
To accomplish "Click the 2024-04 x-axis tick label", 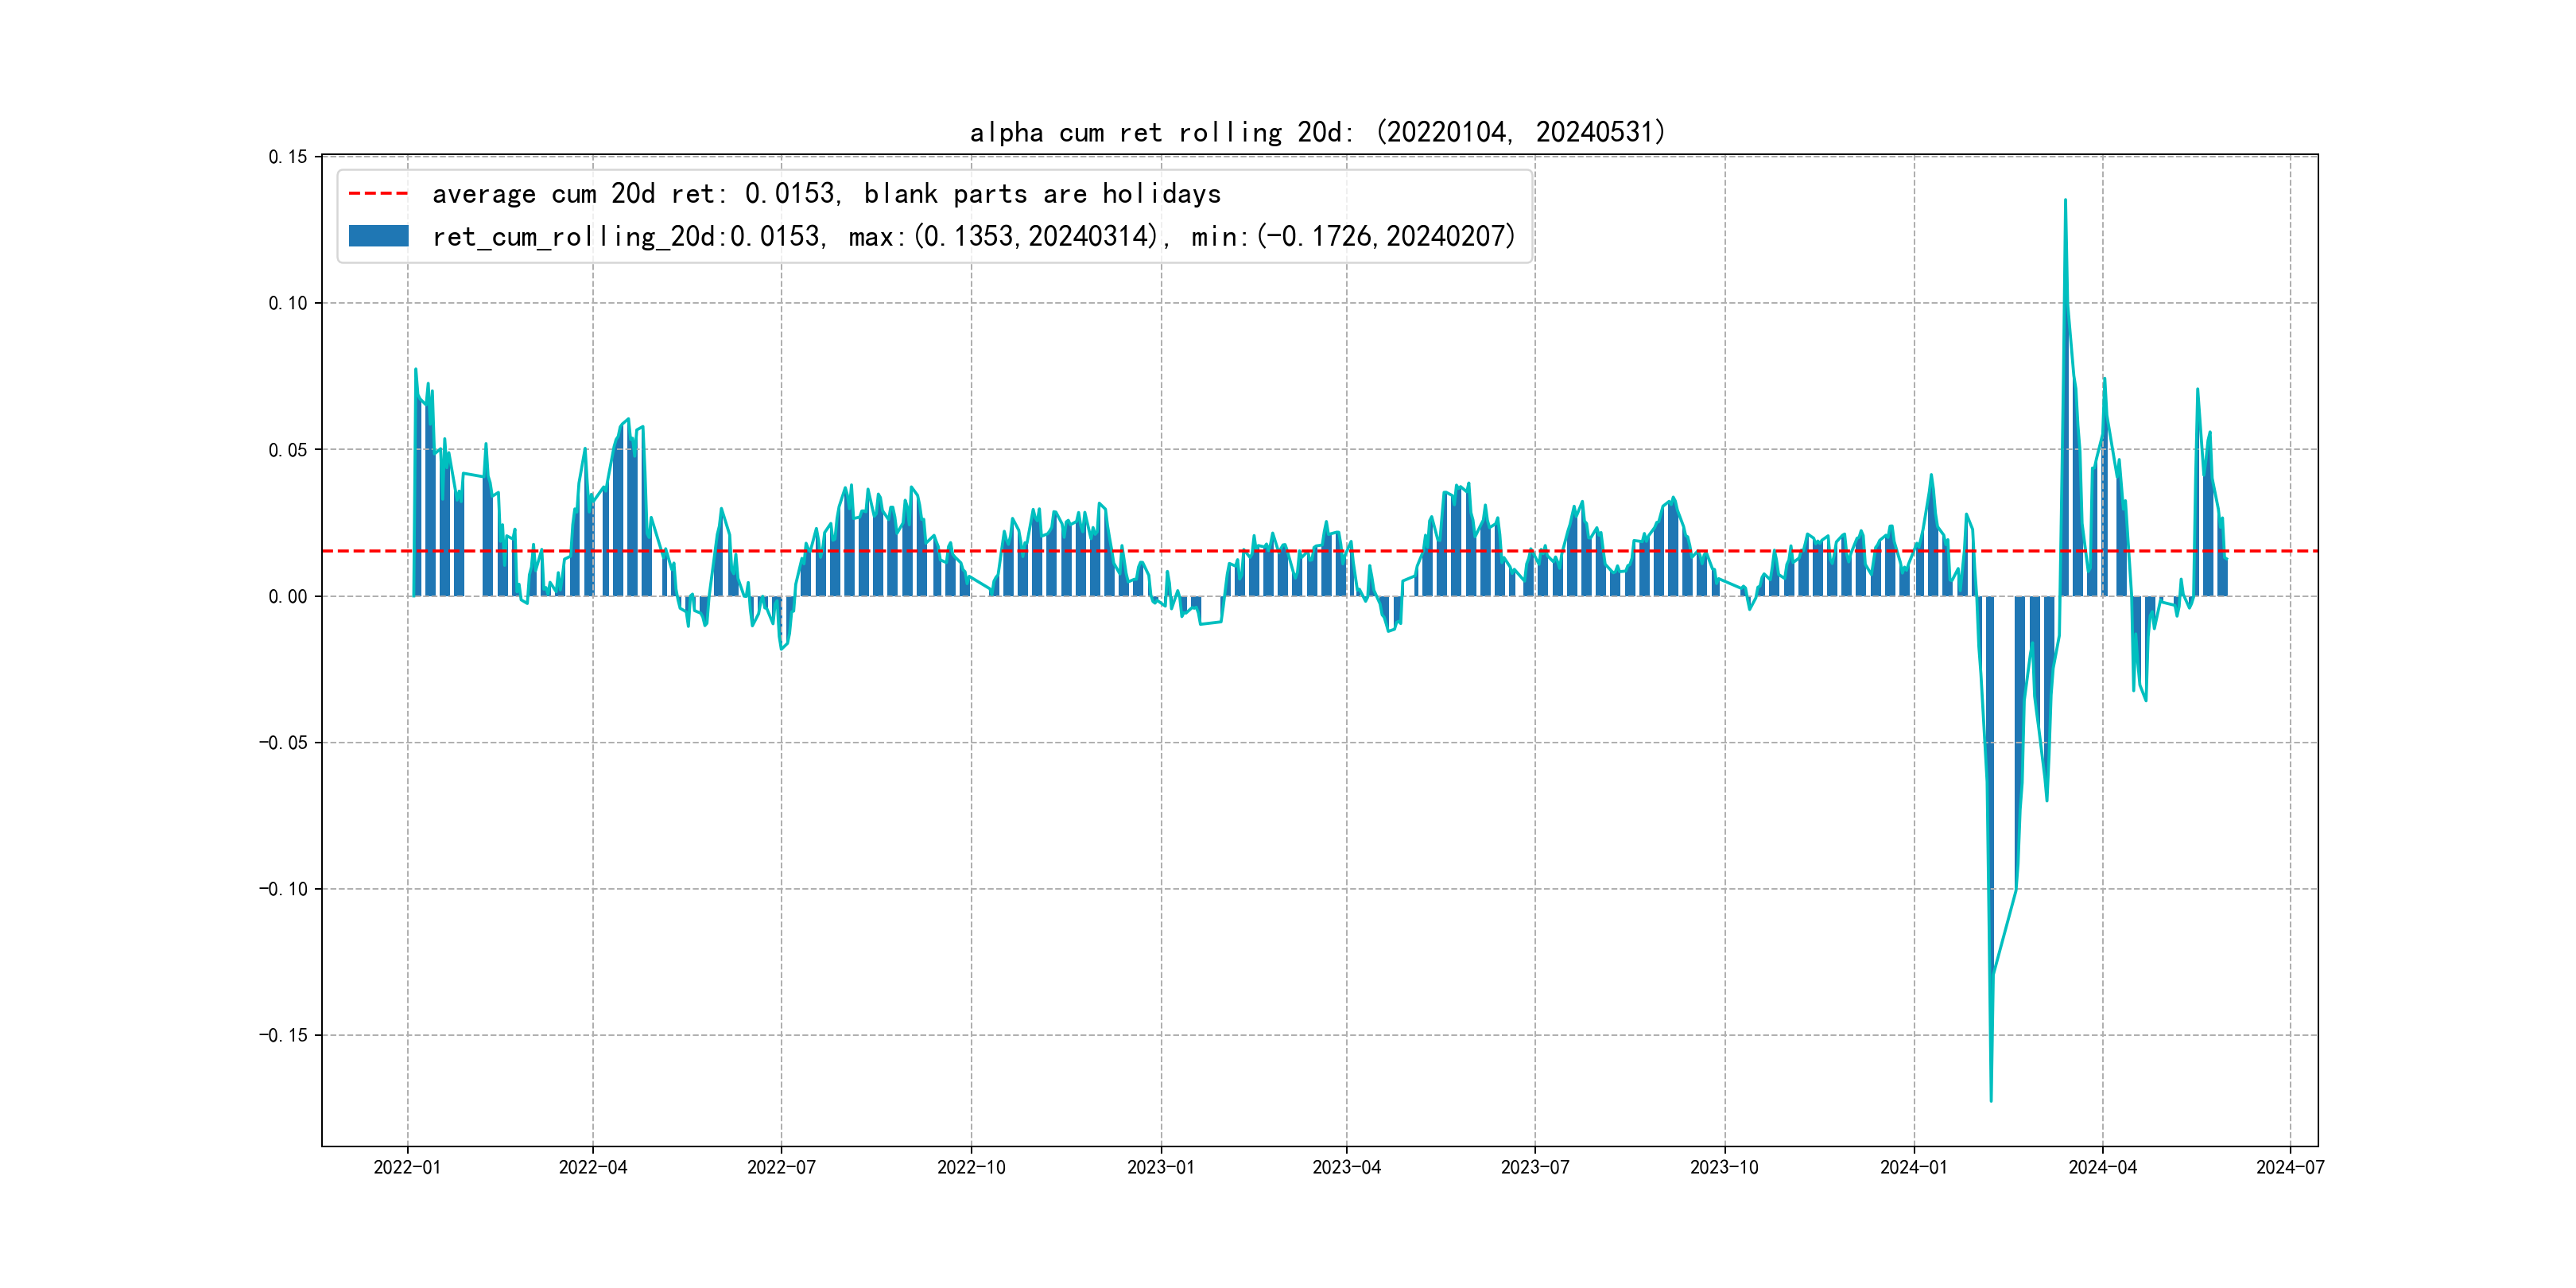I will [2102, 1167].
